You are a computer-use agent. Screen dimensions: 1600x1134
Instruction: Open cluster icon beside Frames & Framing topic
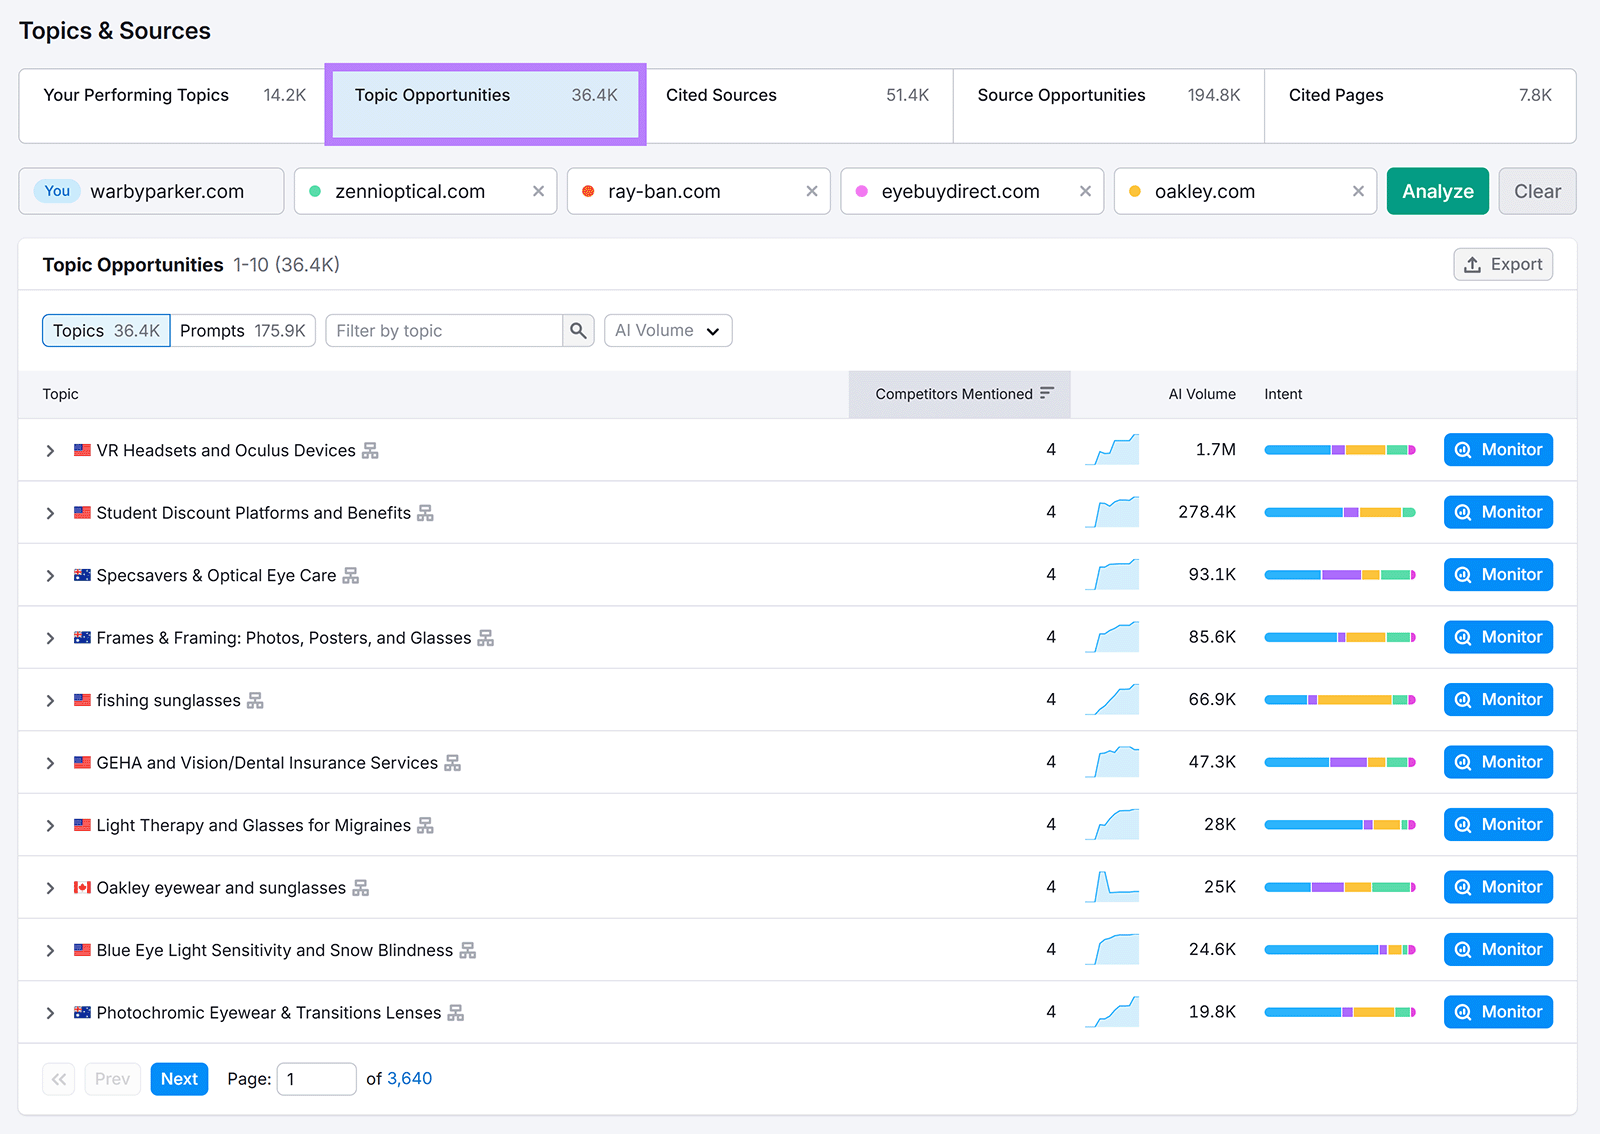(x=485, y=638)
